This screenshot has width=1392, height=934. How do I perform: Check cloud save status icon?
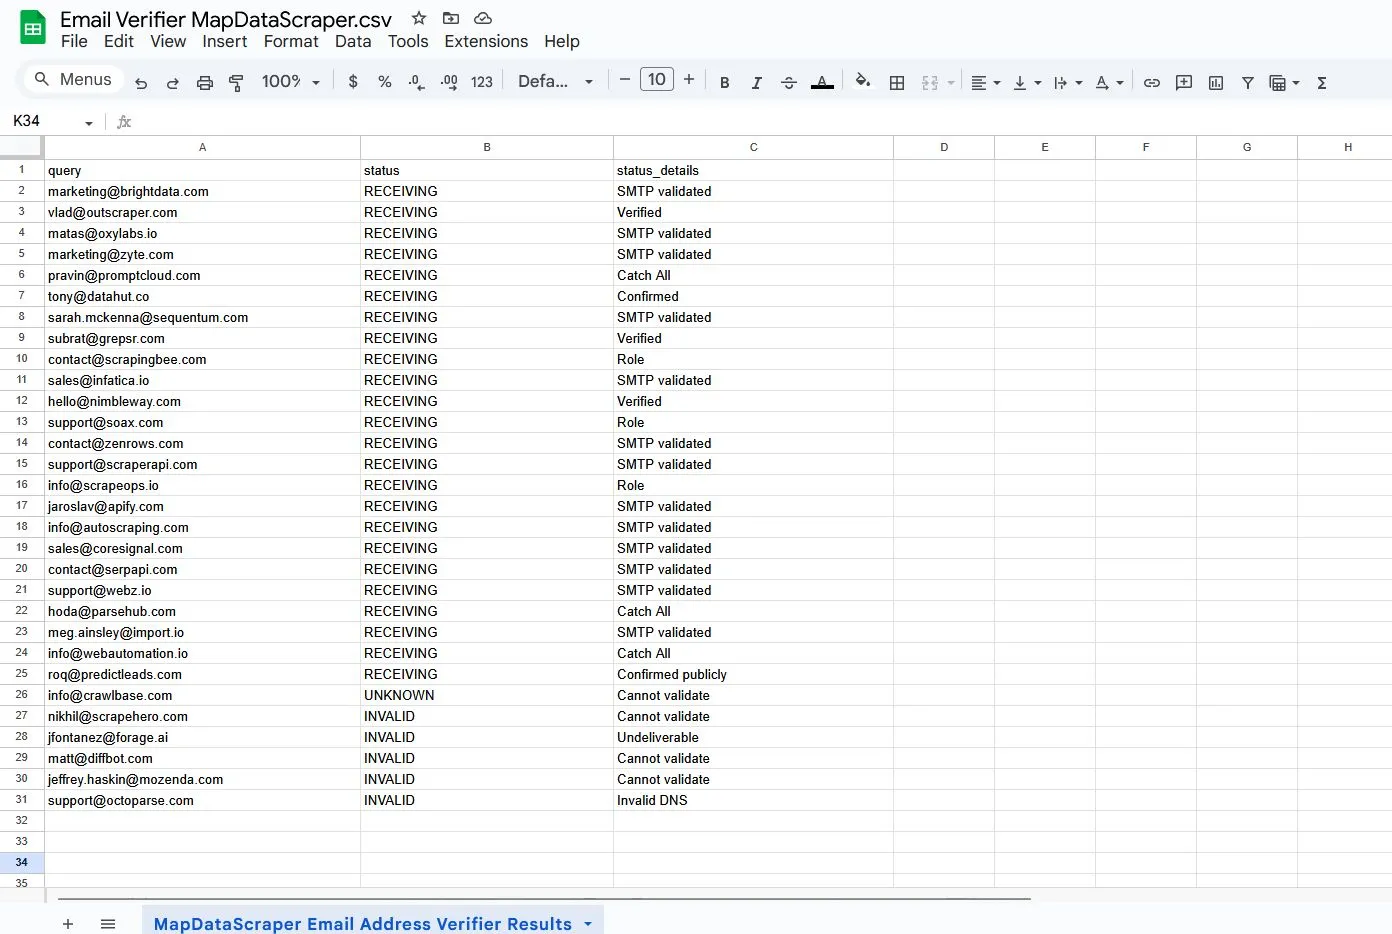tap(483, 18)
